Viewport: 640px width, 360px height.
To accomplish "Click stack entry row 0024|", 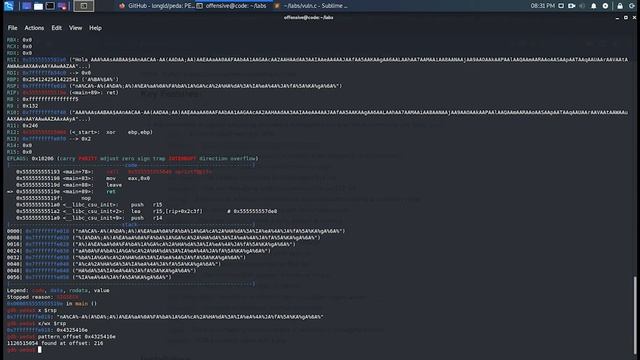I will 139,251.
